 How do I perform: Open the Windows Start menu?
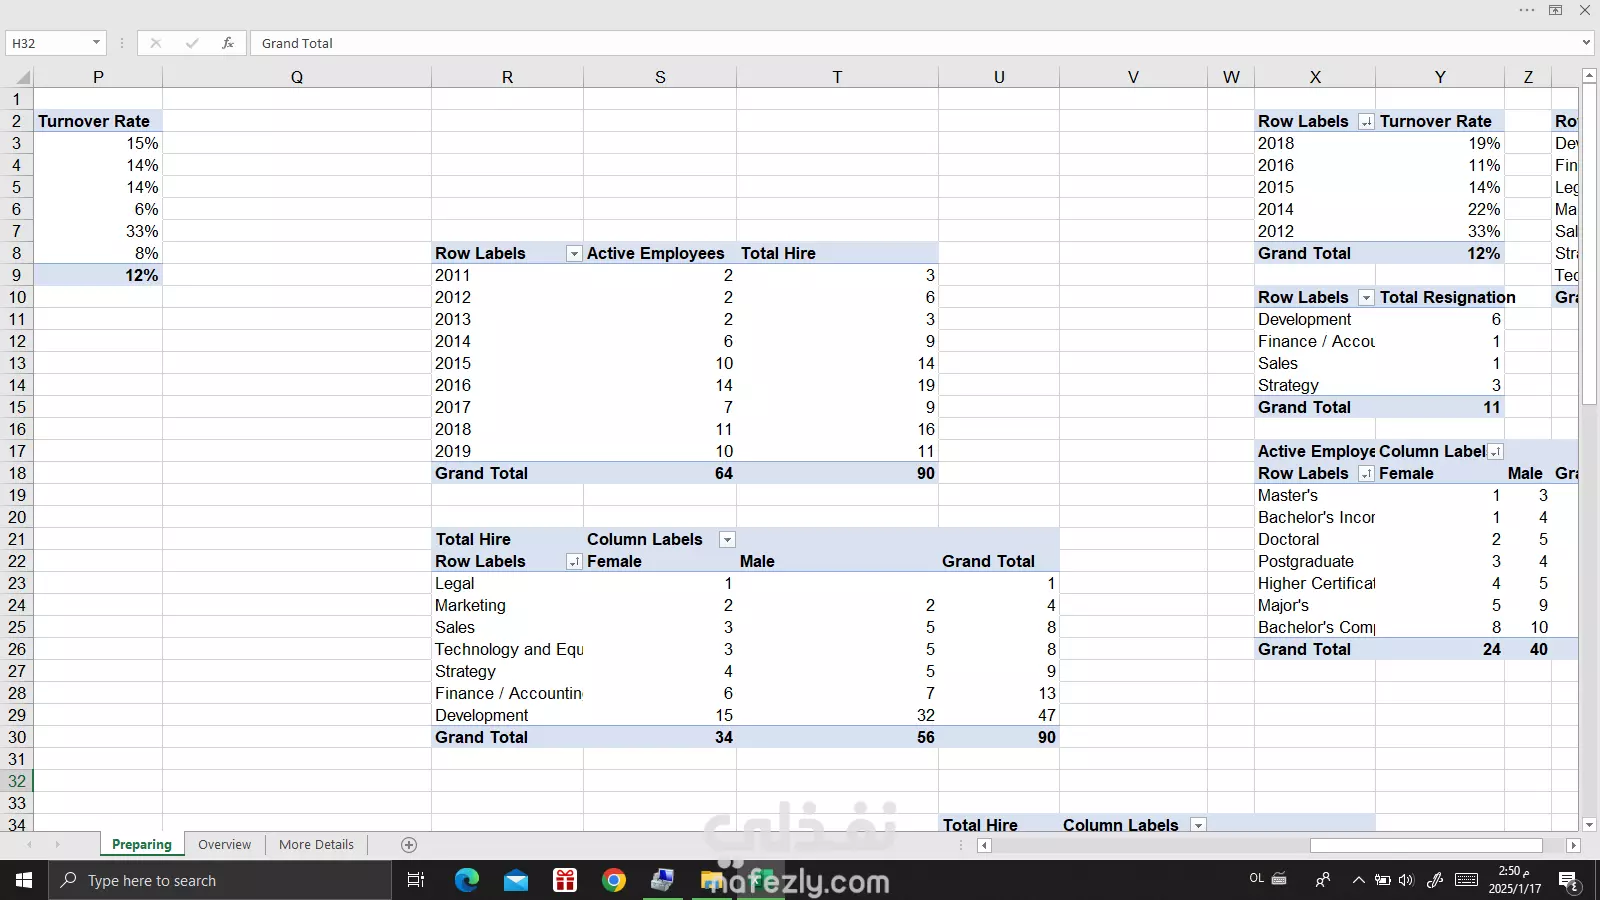(24, 880)
